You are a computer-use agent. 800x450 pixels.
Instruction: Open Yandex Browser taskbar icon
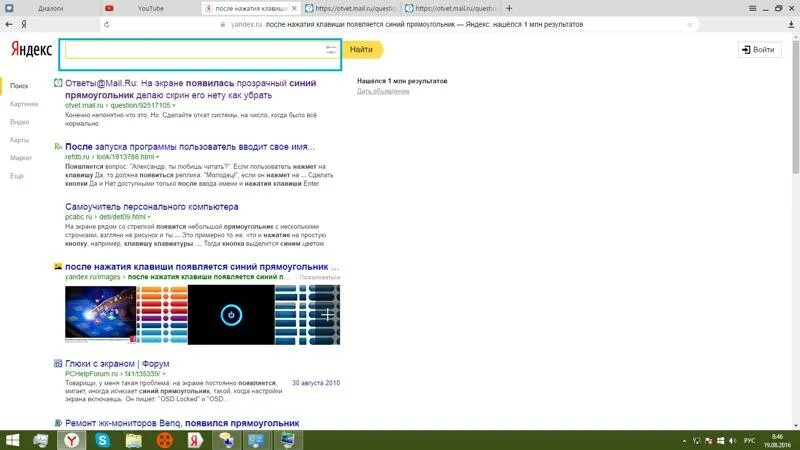click(x=71, y=440)
